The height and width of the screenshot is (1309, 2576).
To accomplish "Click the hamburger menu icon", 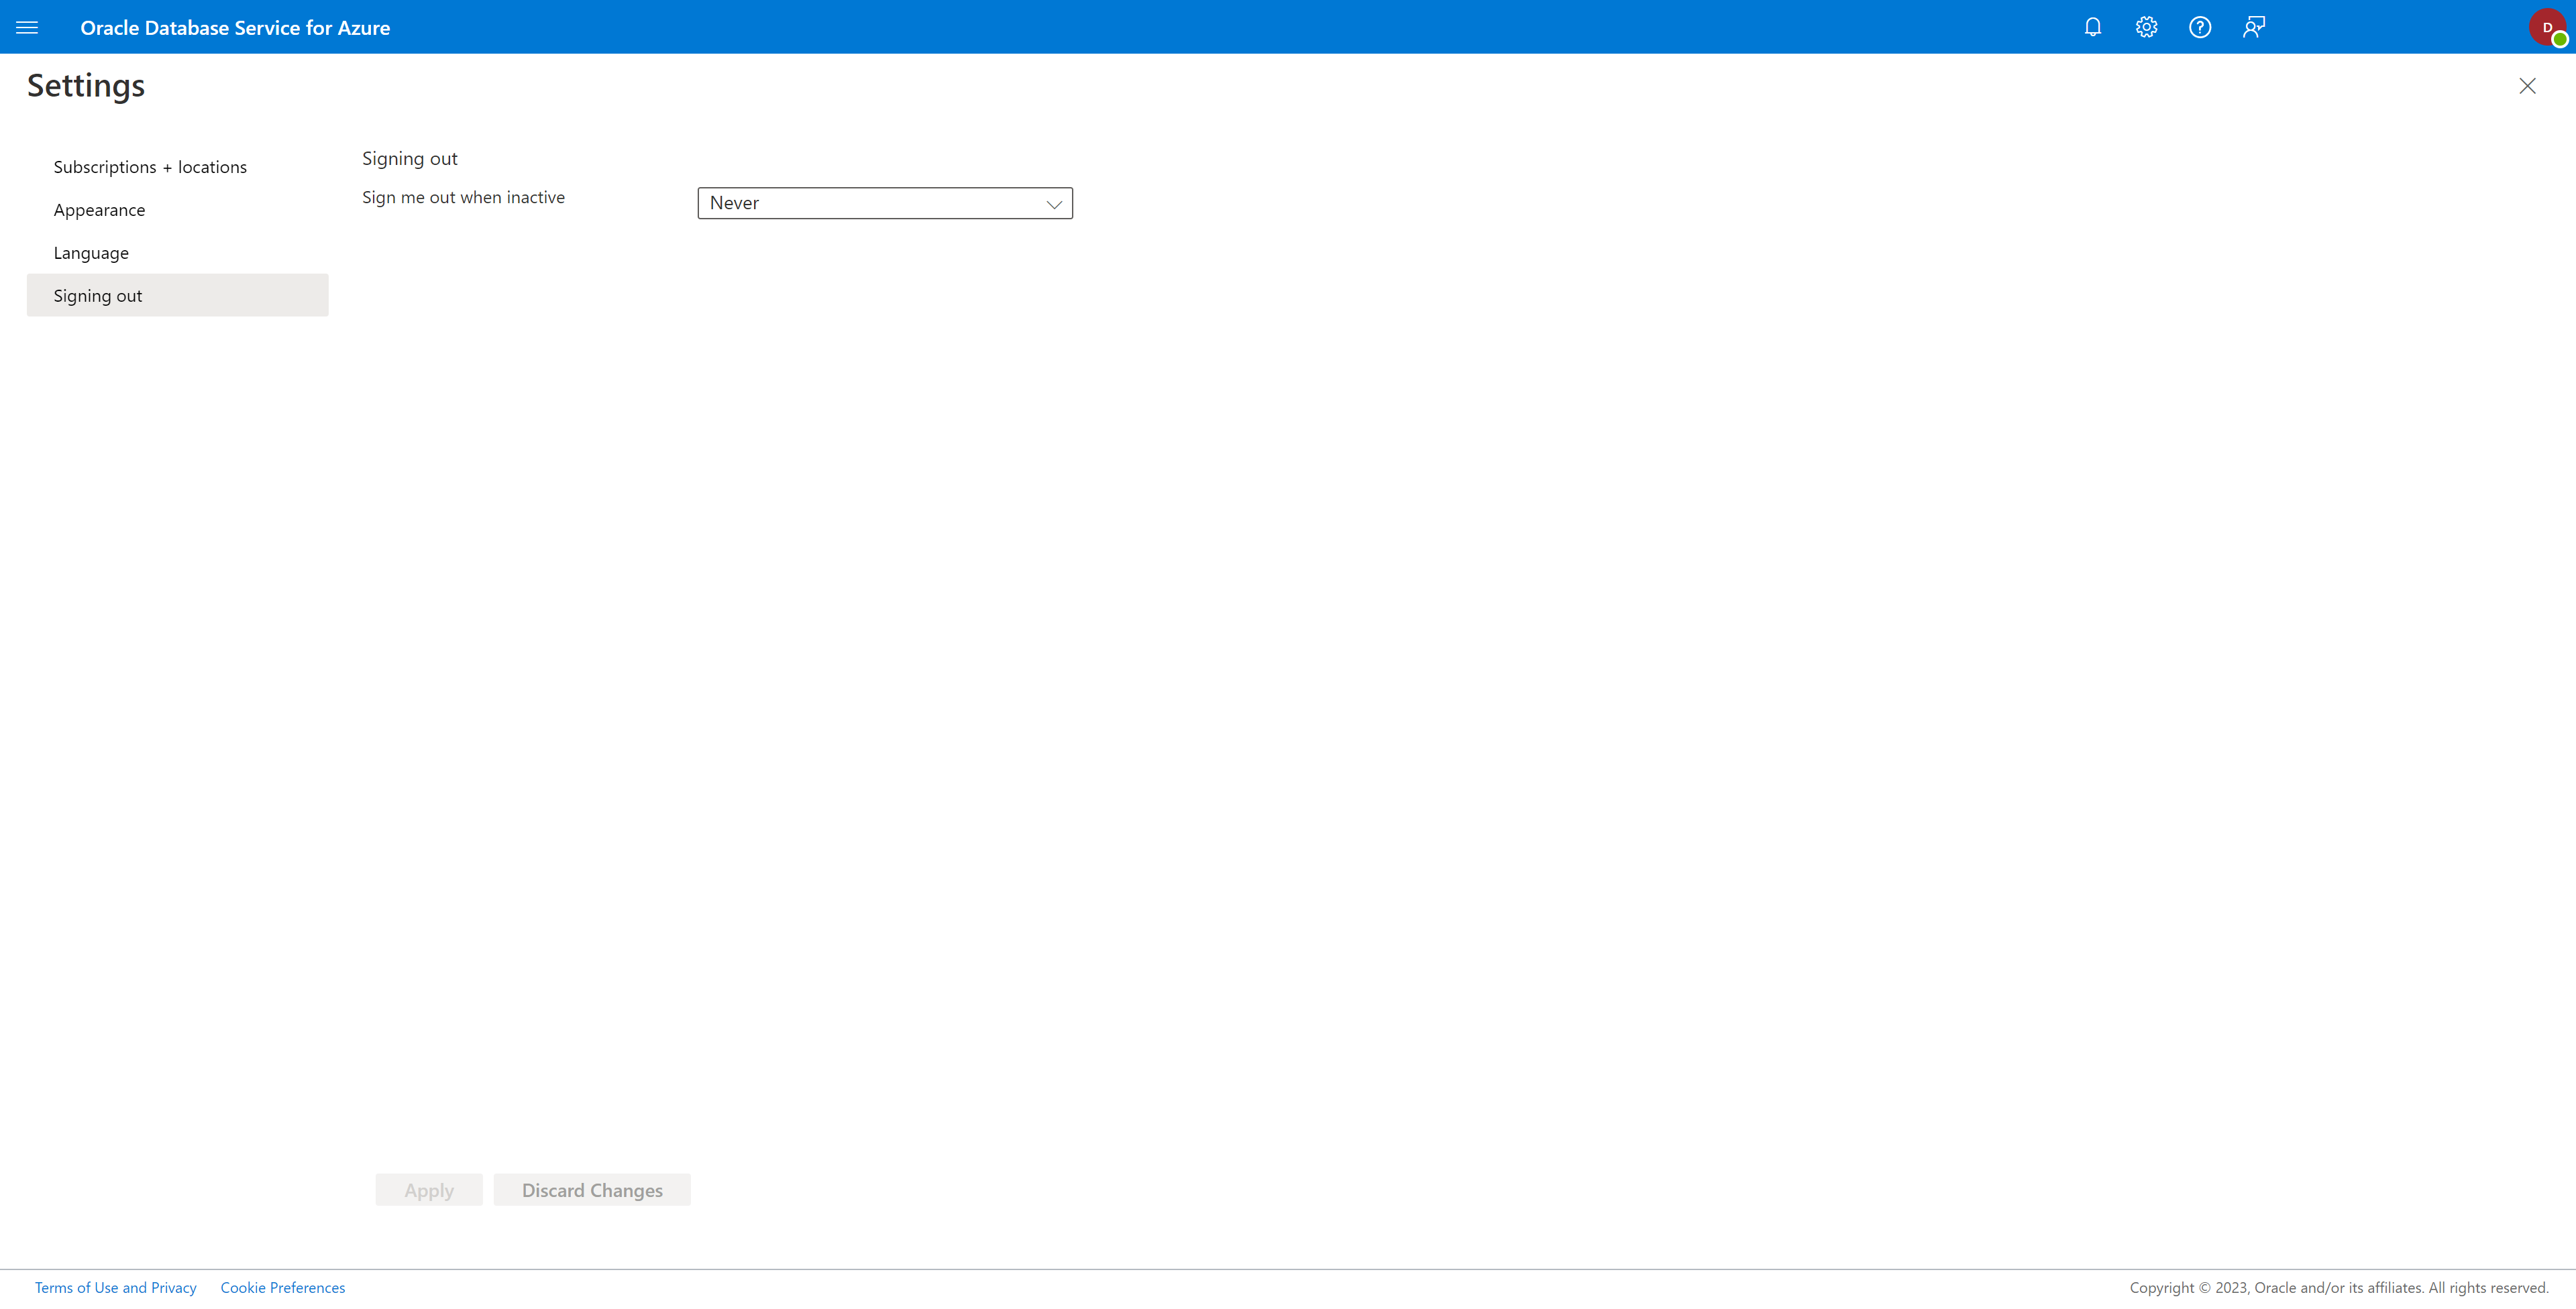I will [27, 27].
